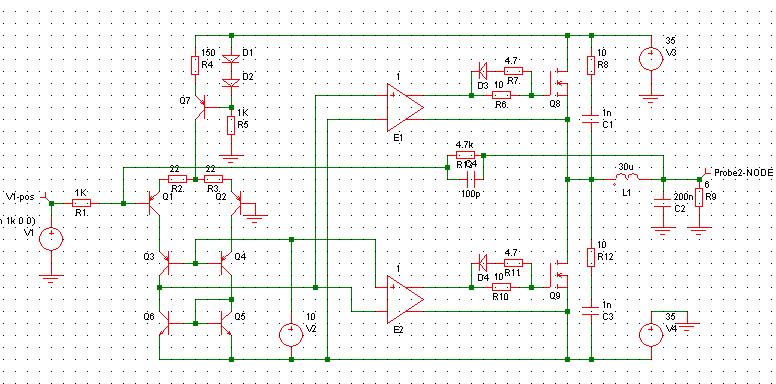Select transistor Q4 symbol
Screen dimensions: 776x384
pyautogui.click(x=226, y=263)
